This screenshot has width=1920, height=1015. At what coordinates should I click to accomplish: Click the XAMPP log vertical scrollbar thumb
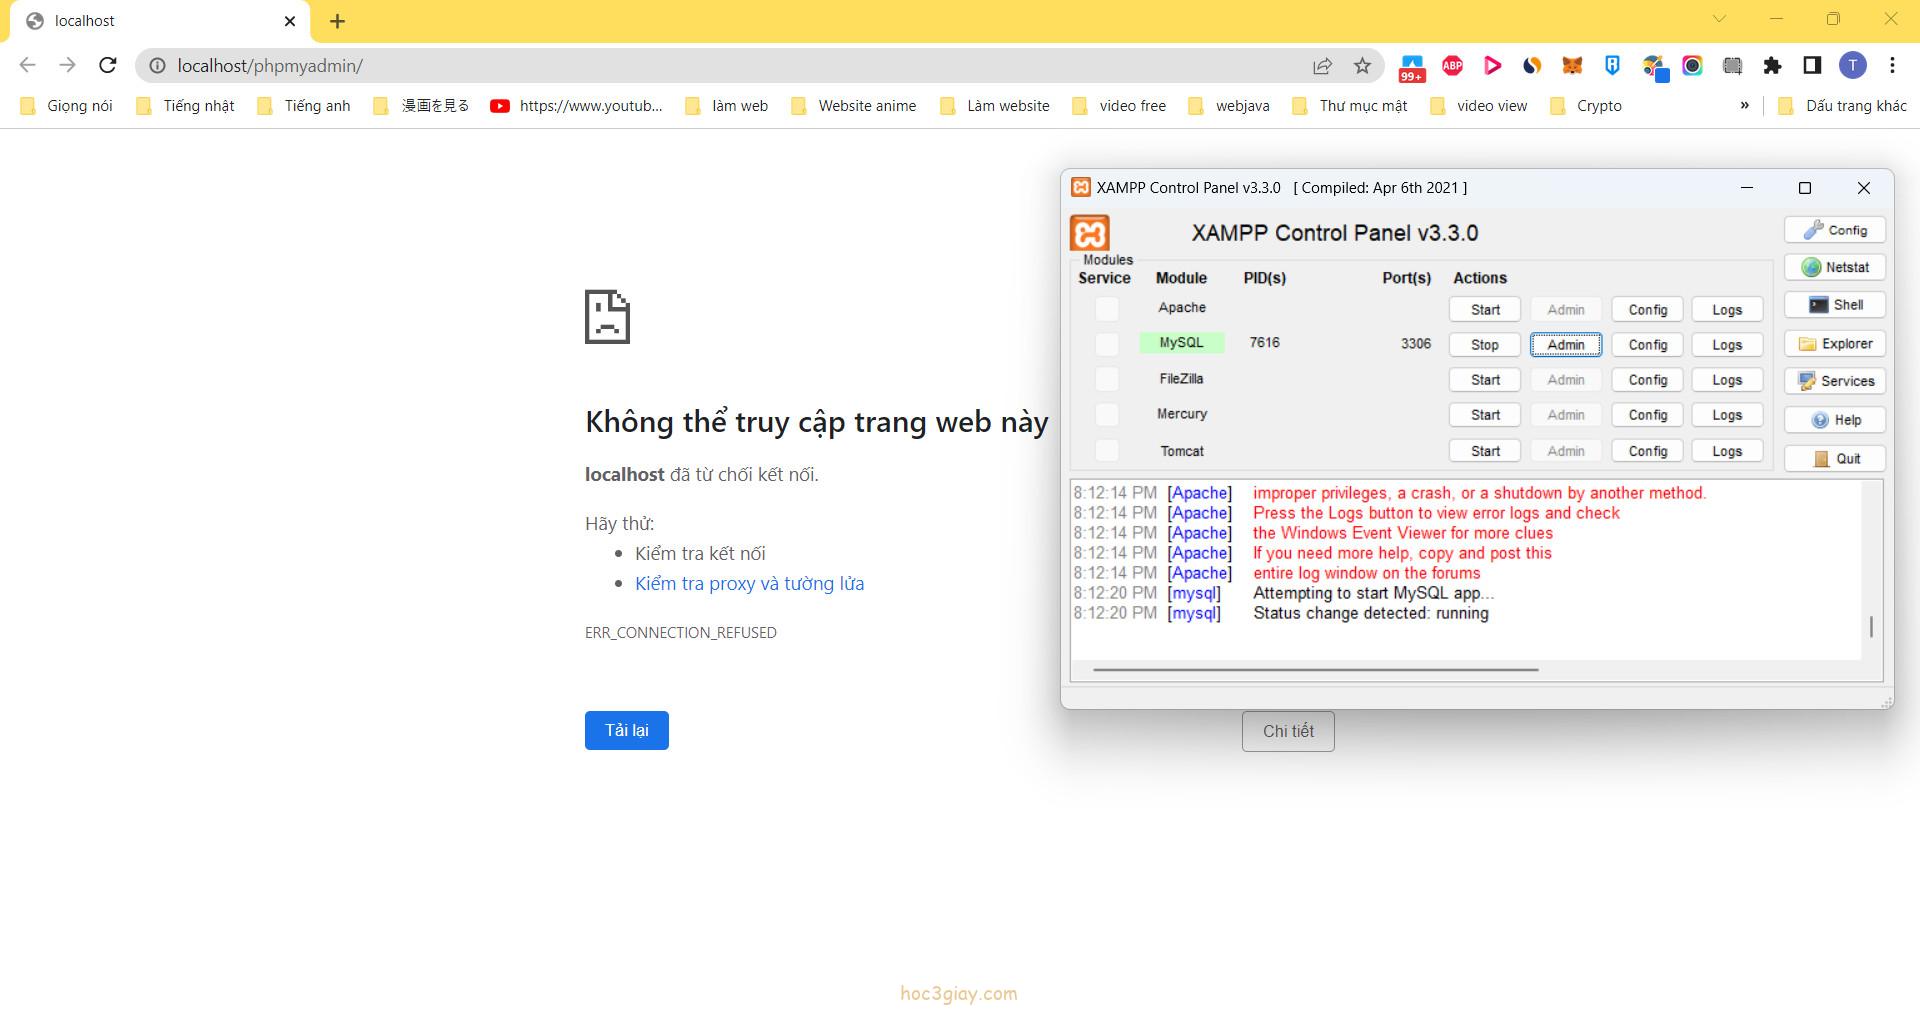pyautogui.click(x=1871, y=627)
